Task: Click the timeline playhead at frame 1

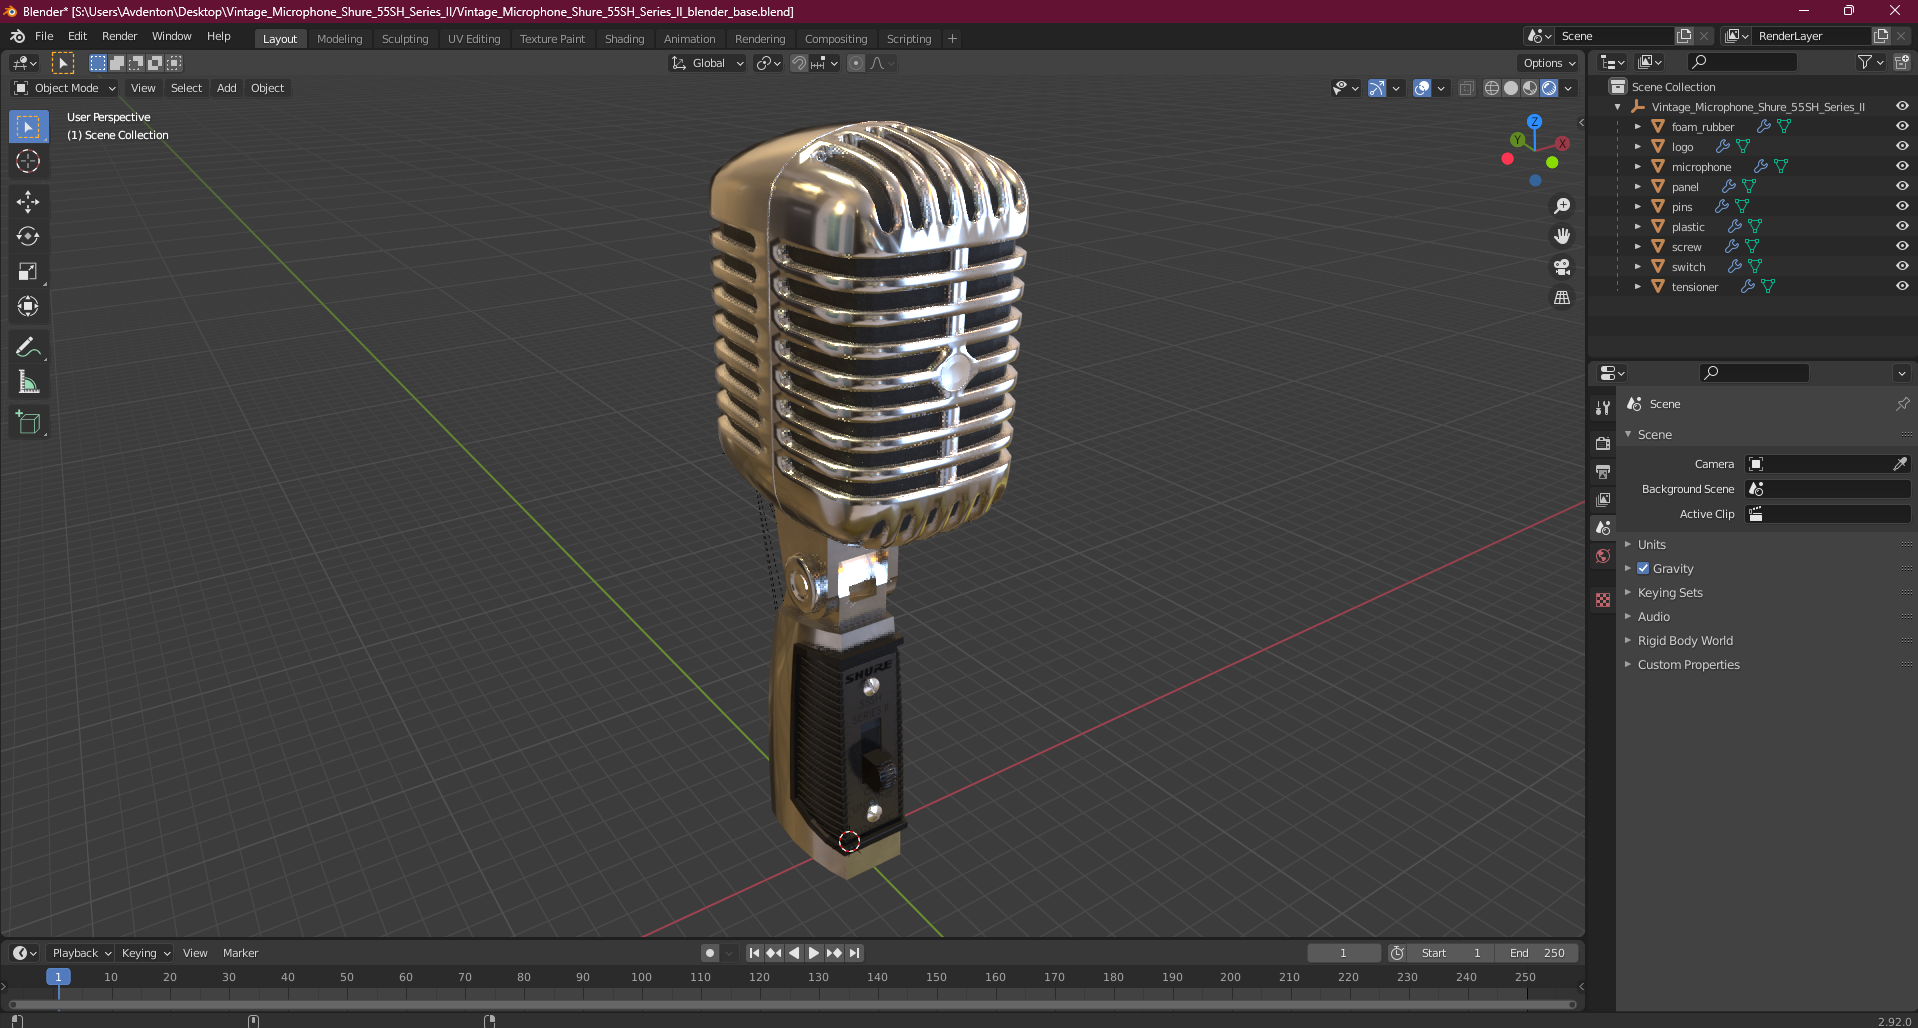Action: point(58,977)
